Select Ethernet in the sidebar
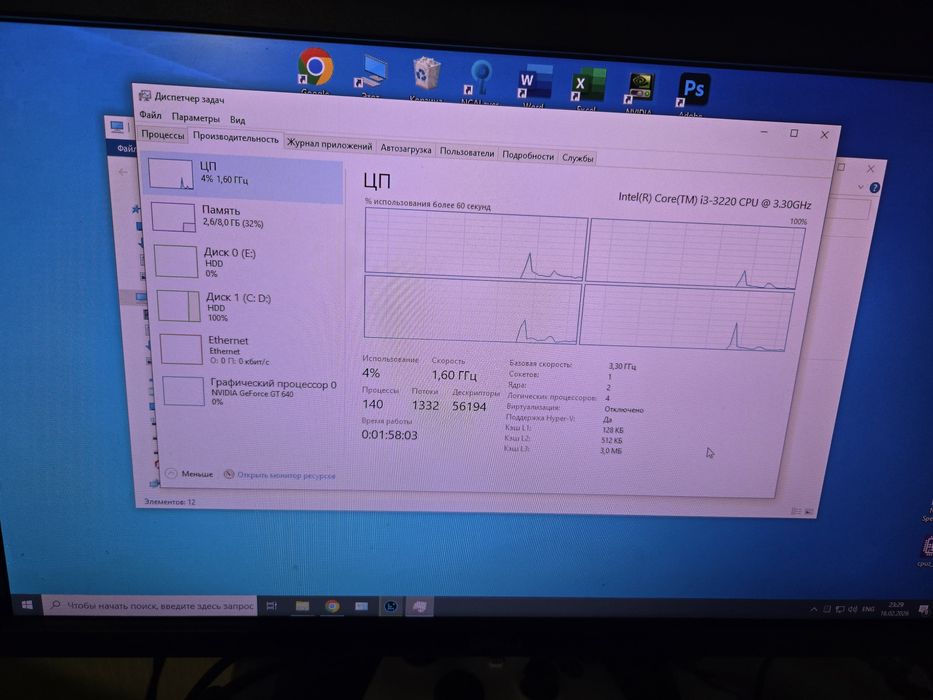933x700 pixels. click(x=252, y=349)
